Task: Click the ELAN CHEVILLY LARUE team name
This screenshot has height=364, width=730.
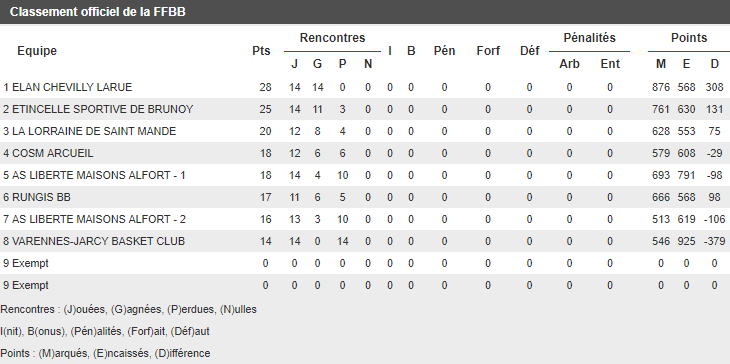Action: click(x=72, y=88)
